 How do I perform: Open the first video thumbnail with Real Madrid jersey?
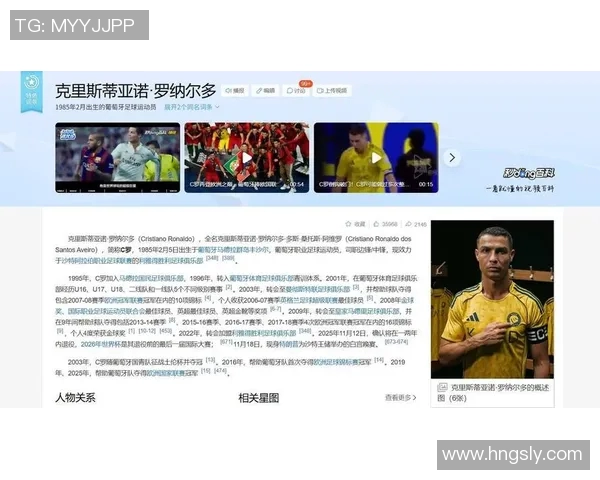[117, 157]
